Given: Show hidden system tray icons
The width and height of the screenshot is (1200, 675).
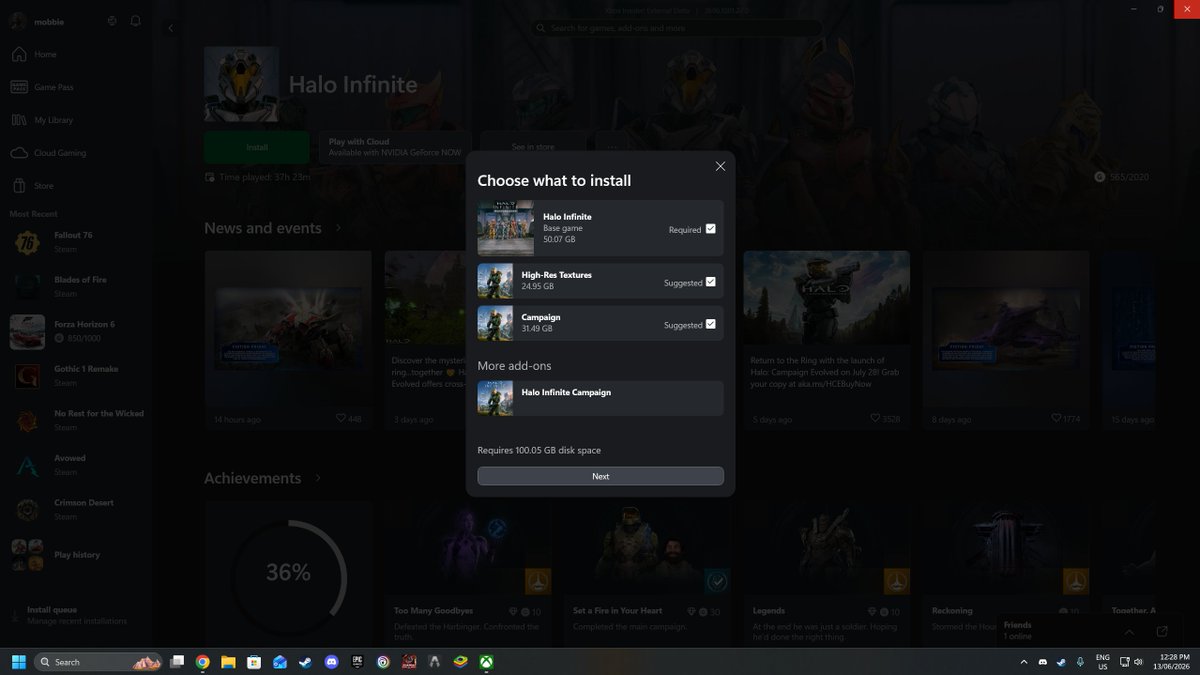Looking at the screenshot, I should pyautogui.click(x=1024, y=662).
